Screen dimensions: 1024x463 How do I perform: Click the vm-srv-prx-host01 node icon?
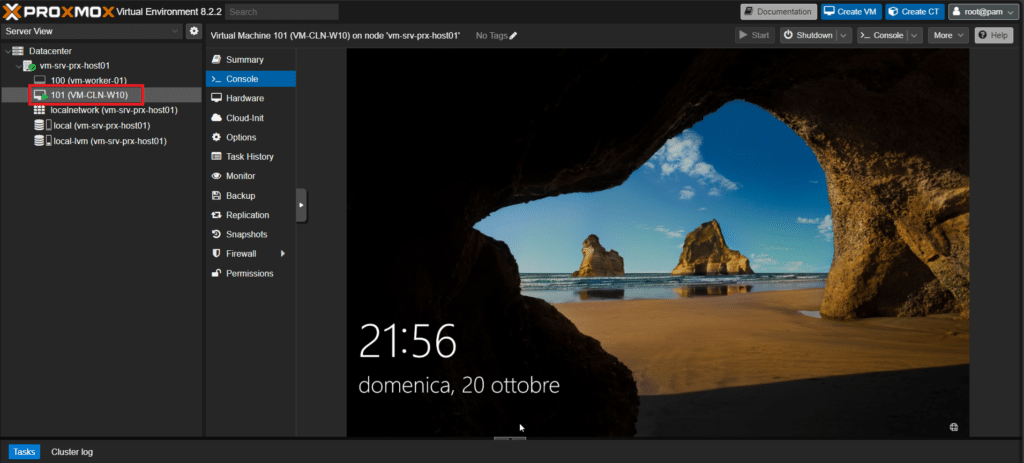pyautogui.click(x=29, y=66)
